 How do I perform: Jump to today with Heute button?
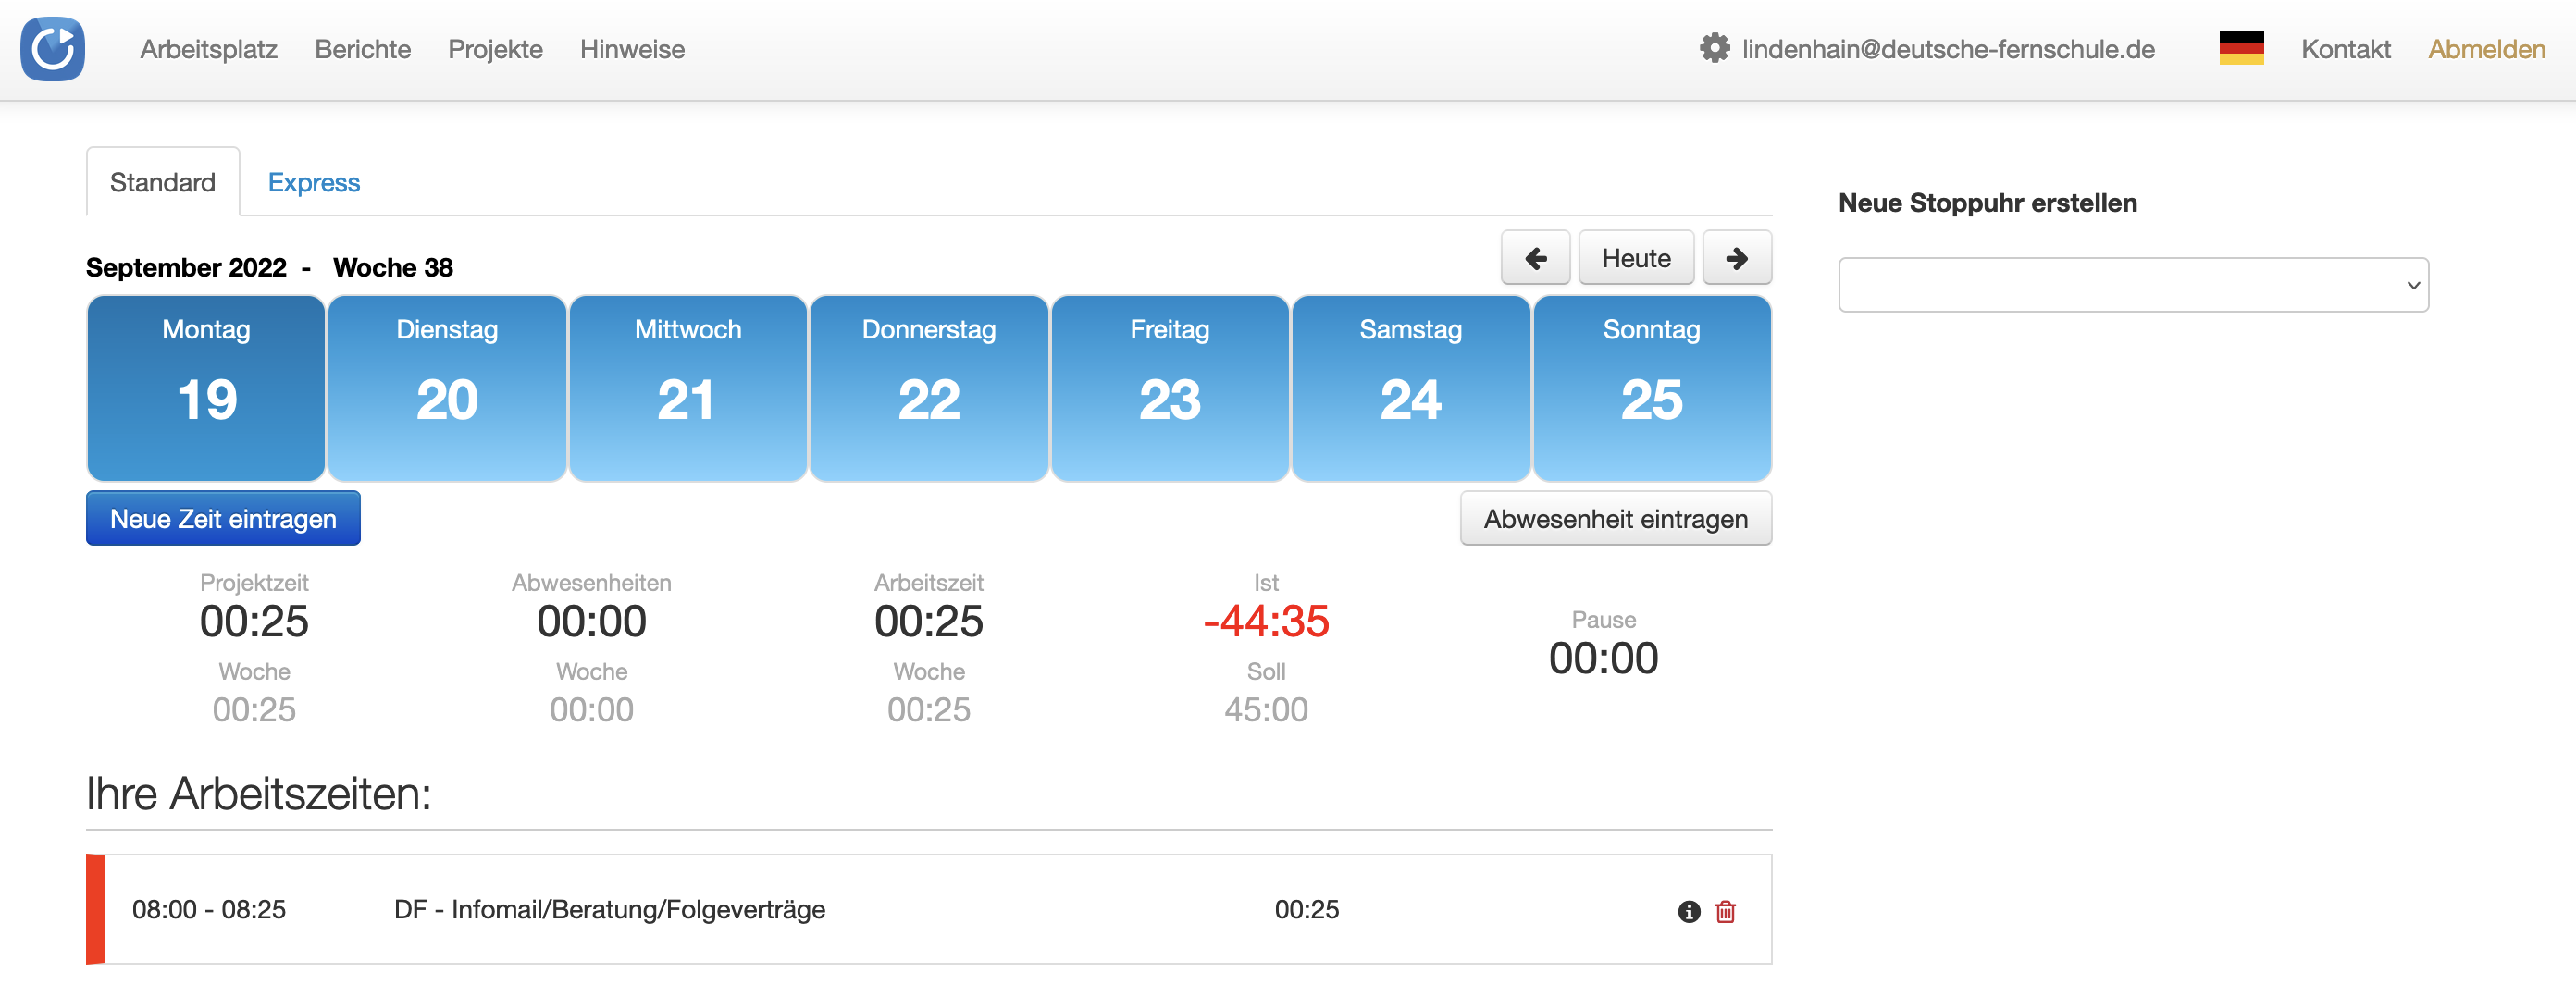coord(1635,258)
